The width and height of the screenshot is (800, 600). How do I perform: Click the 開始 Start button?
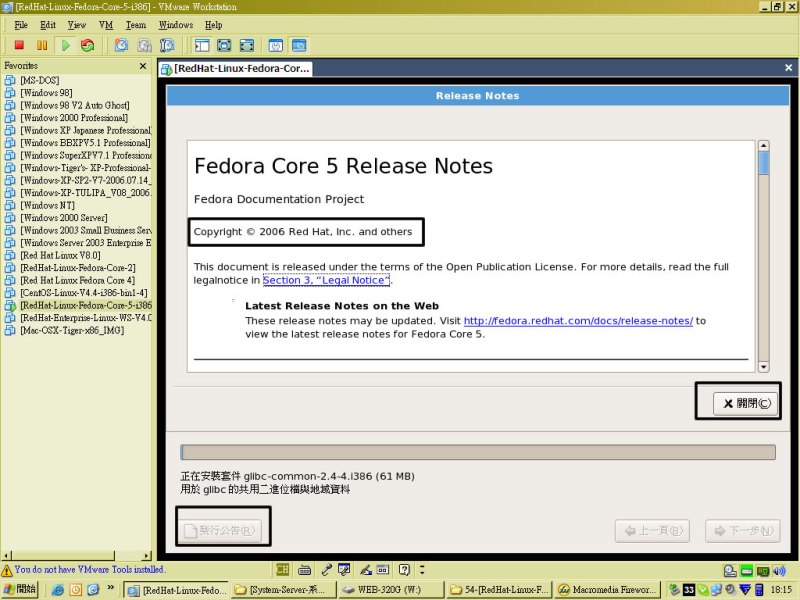19,589
